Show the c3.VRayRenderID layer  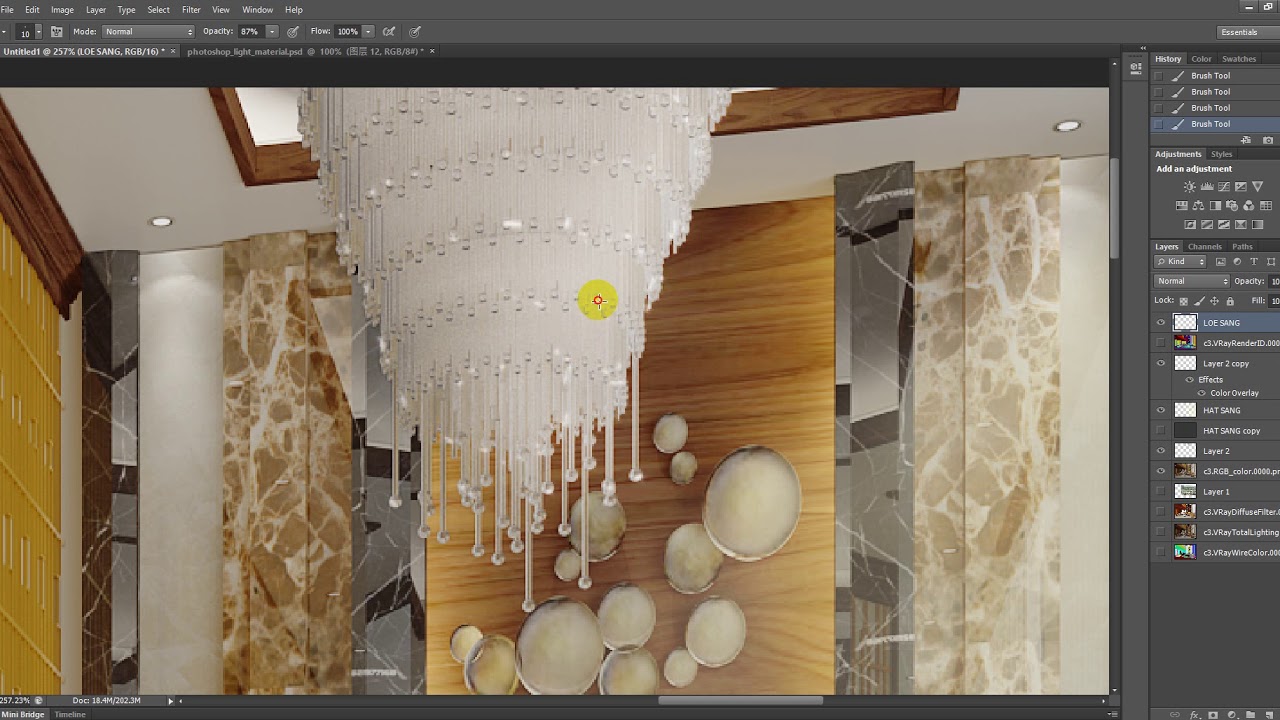(x=1161, y=343)
